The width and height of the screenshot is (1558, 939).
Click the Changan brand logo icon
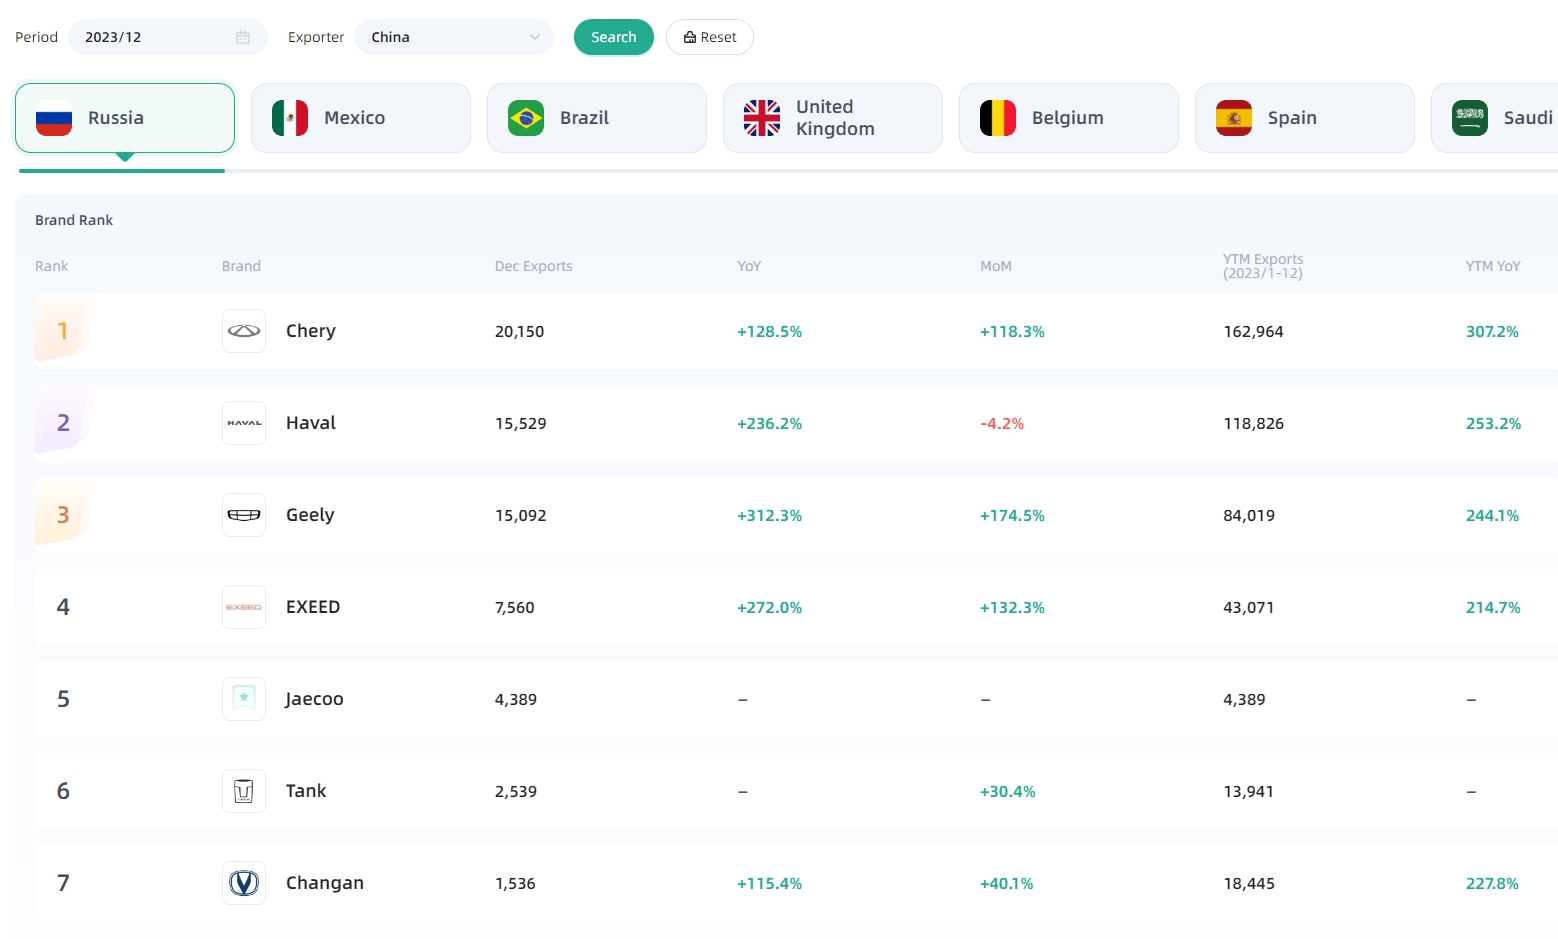(x=244, y=883)
